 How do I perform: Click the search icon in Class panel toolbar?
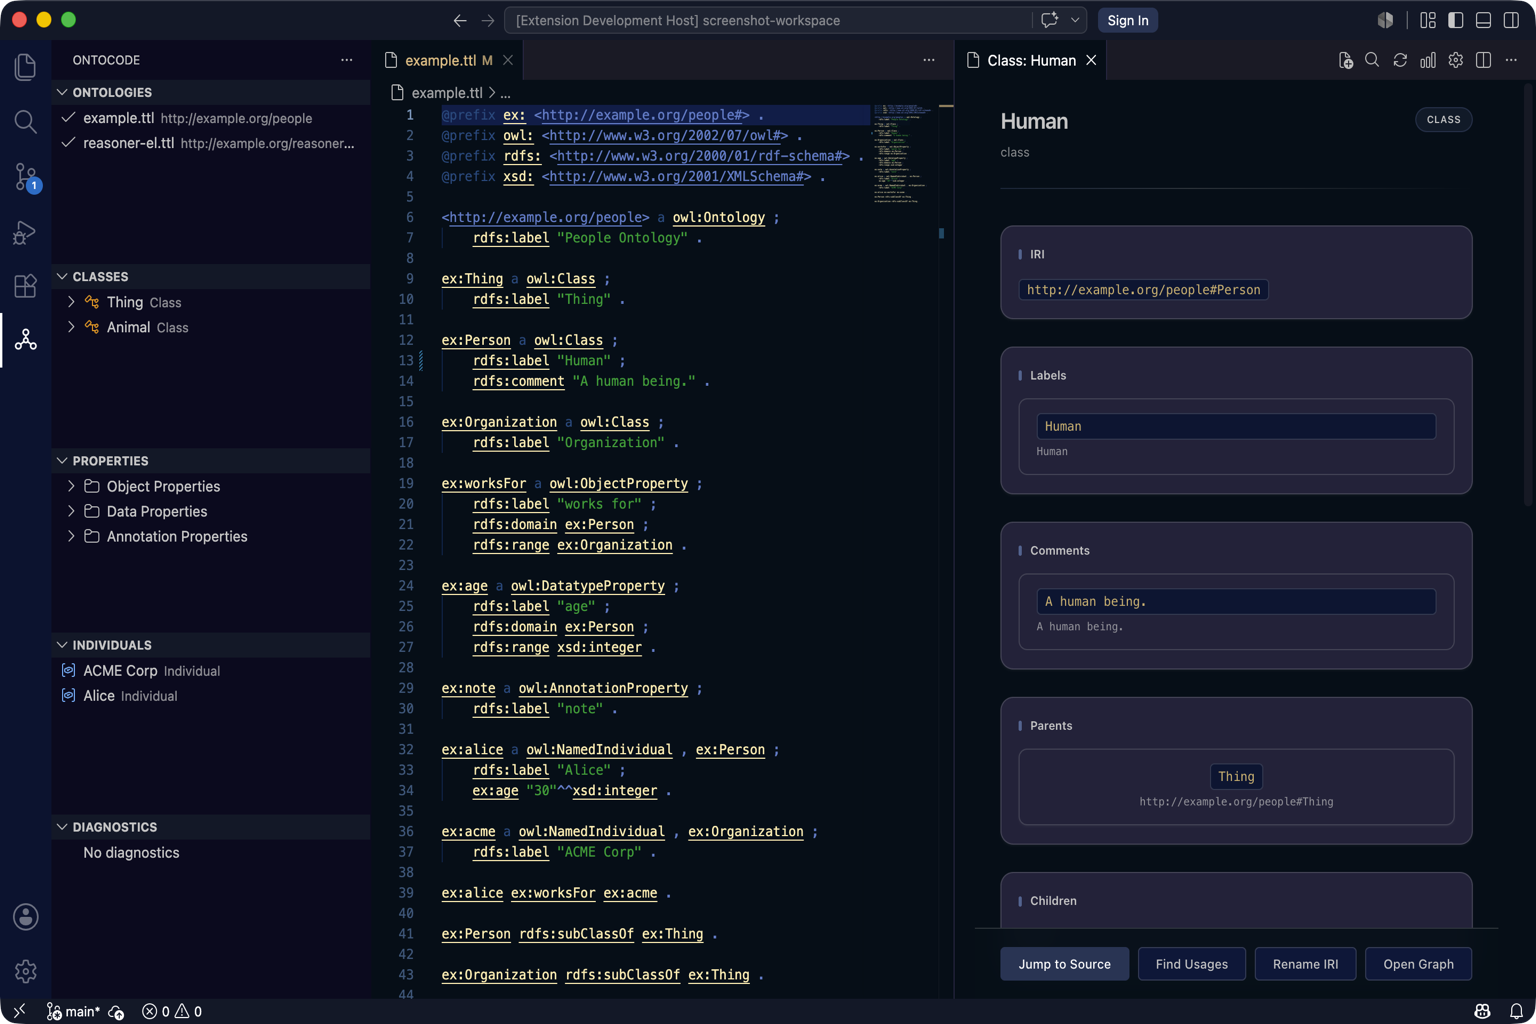pyautogui.click(x=1372, y=61)
